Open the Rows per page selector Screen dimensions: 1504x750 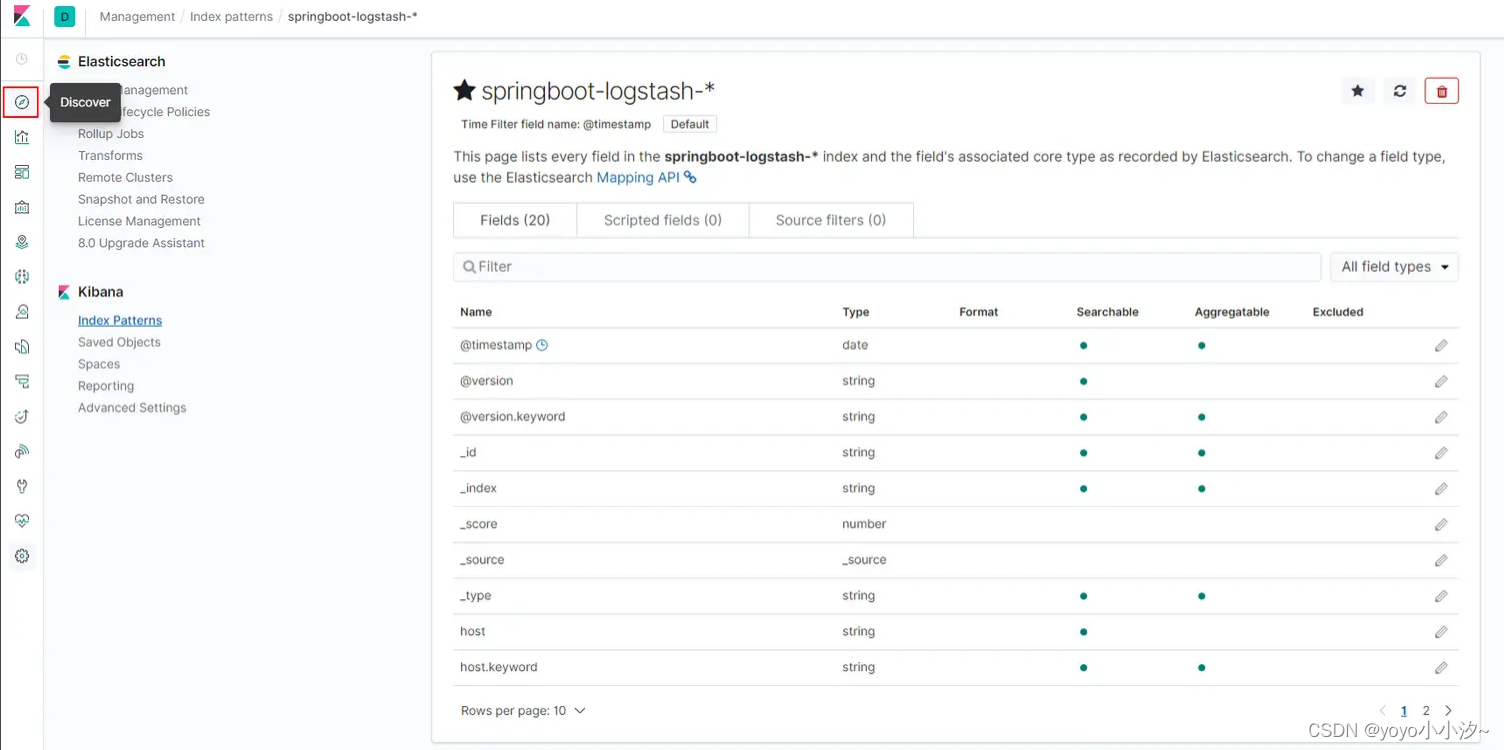pyautogui.click(x=523, y=711)
